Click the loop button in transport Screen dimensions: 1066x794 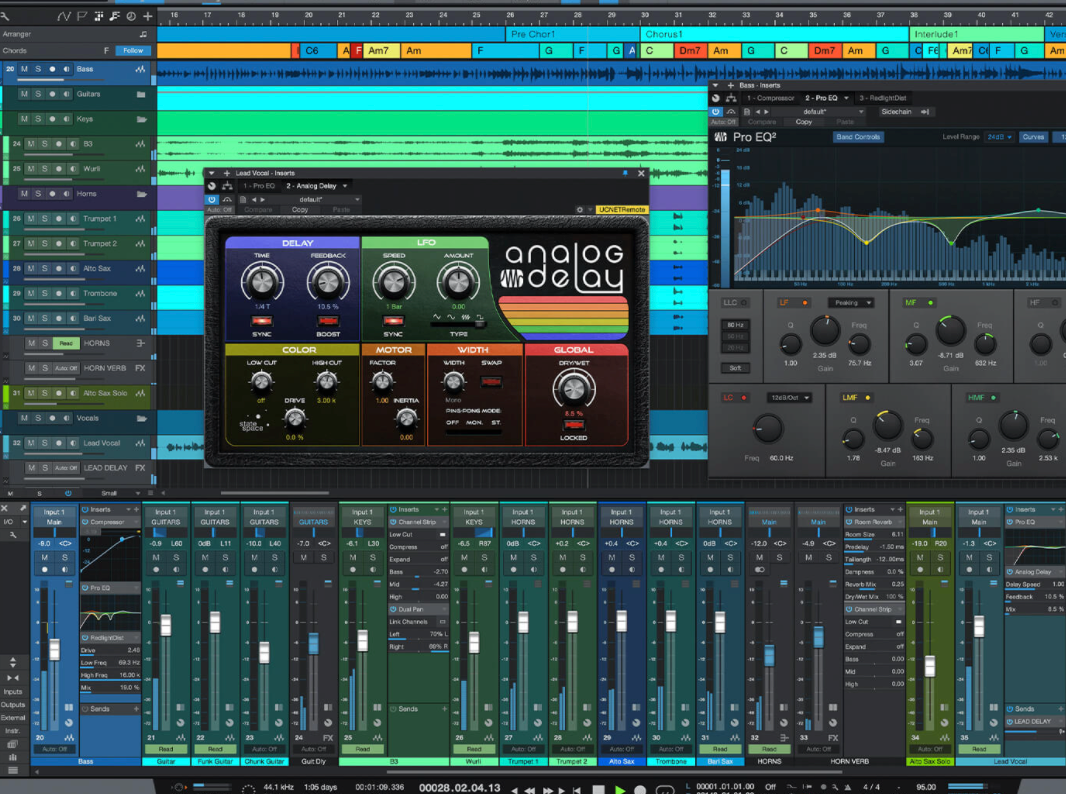664,789
